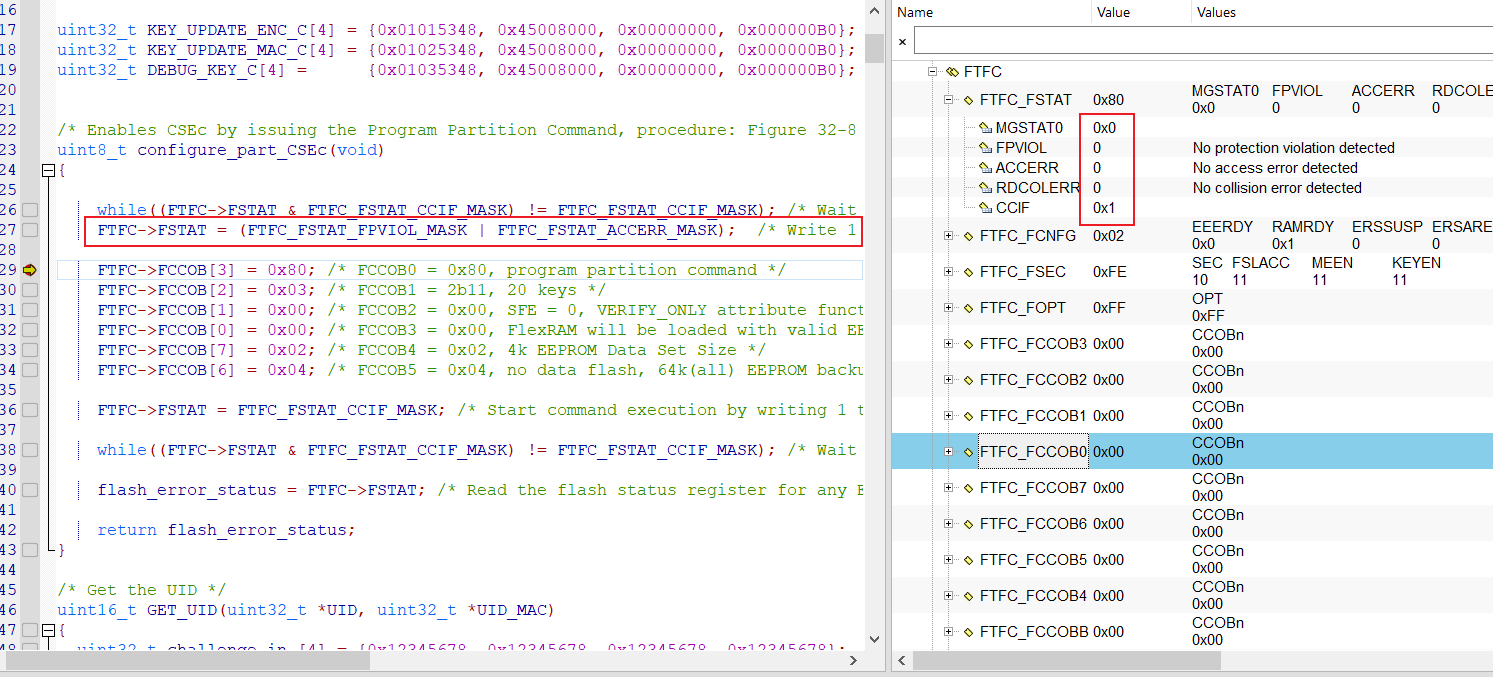This screenshot has height=677, width=1493.
Task: Select the FTFC_FCCOB0 register row name
Action: coord(1033,452)
